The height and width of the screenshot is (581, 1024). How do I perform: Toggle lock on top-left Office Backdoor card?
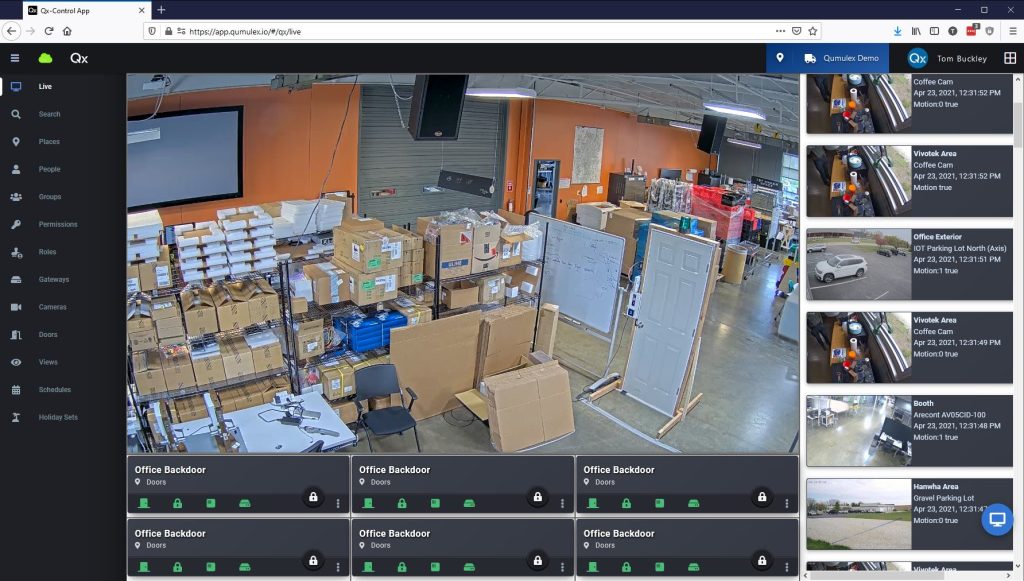pyautogui.click(x=313, y=497)
